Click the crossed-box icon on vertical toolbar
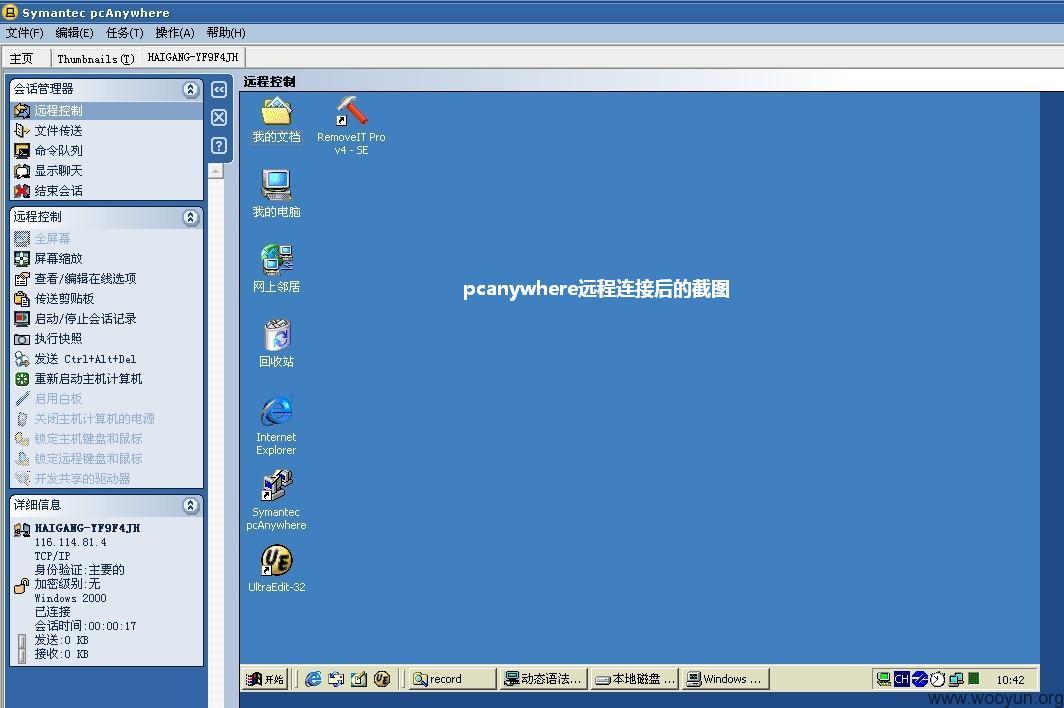This screenshot has width=1064, height=708. [218, 117]
